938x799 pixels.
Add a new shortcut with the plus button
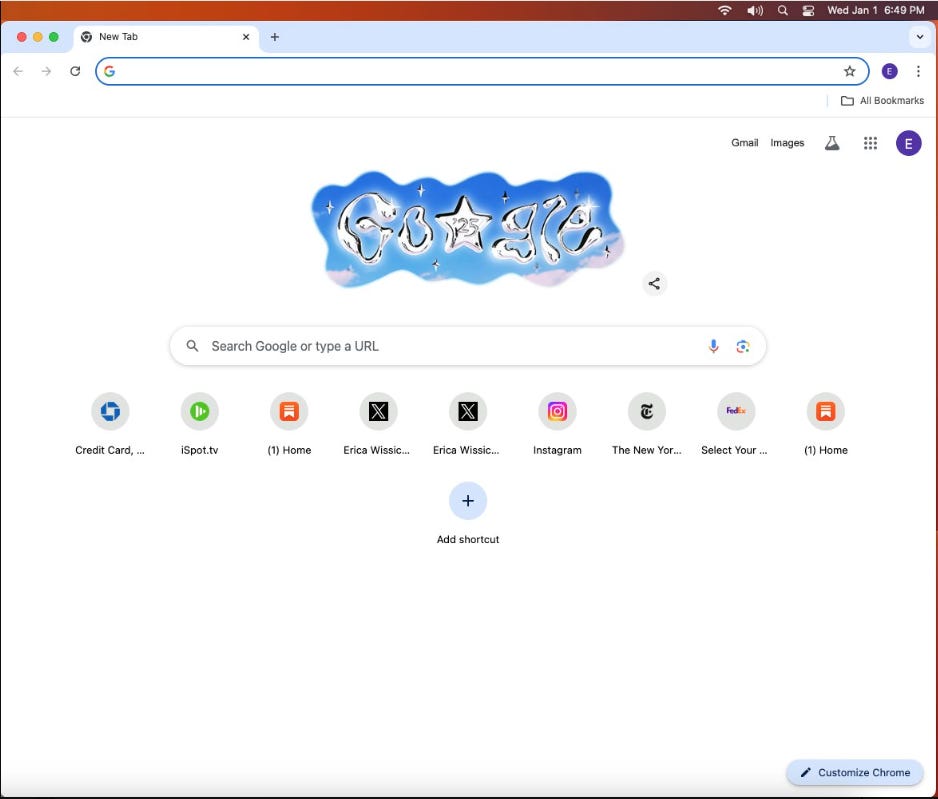coord(468,501)
